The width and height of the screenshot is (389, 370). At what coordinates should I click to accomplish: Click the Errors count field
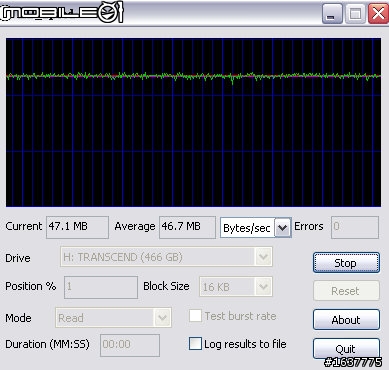(x=355, y=227)
